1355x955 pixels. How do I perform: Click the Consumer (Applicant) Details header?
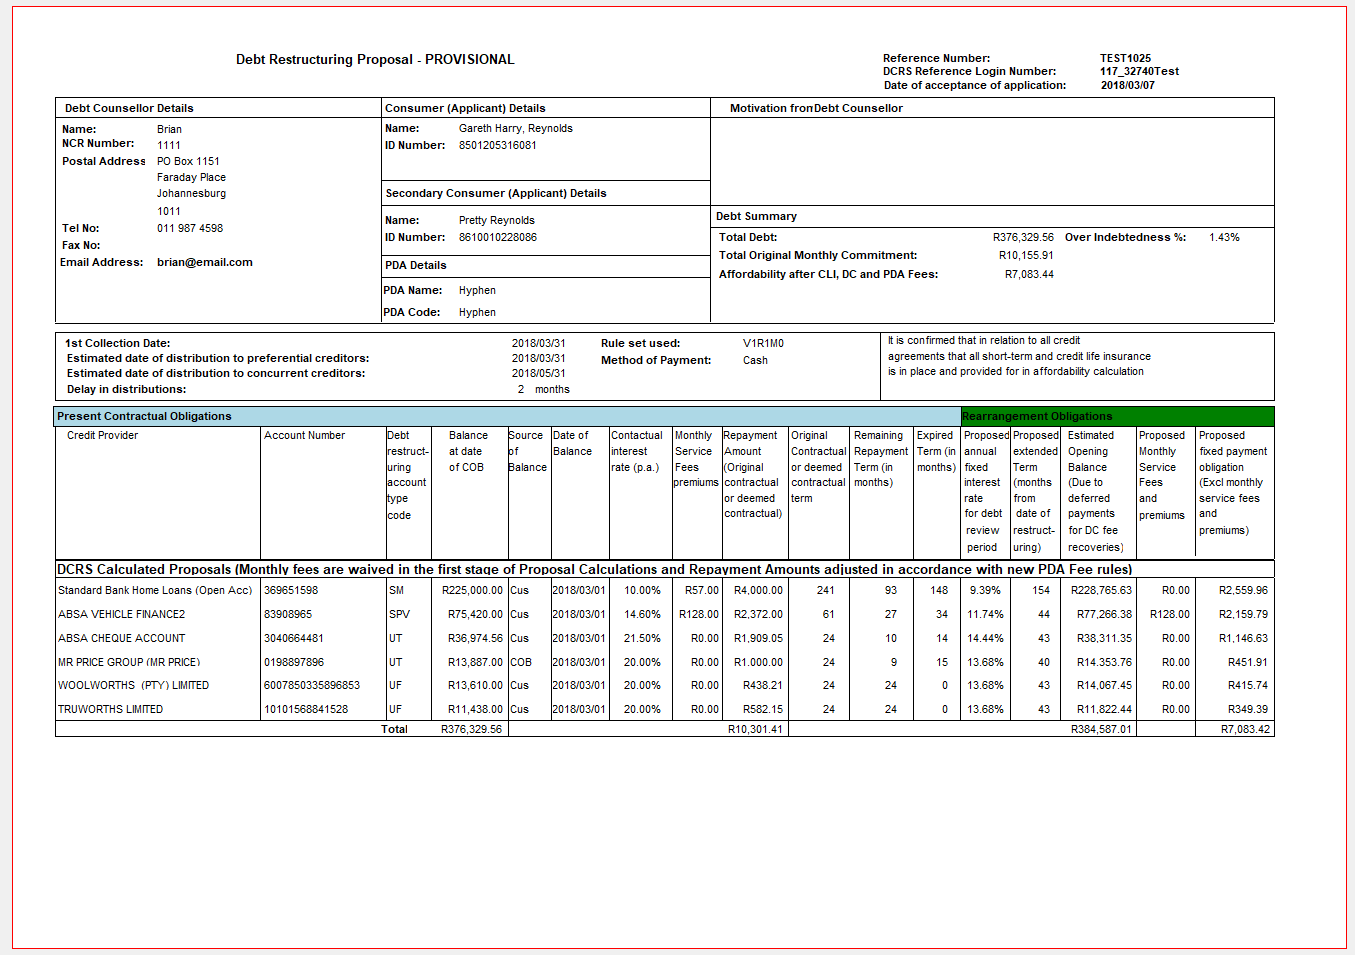click(x=465, y=108)
